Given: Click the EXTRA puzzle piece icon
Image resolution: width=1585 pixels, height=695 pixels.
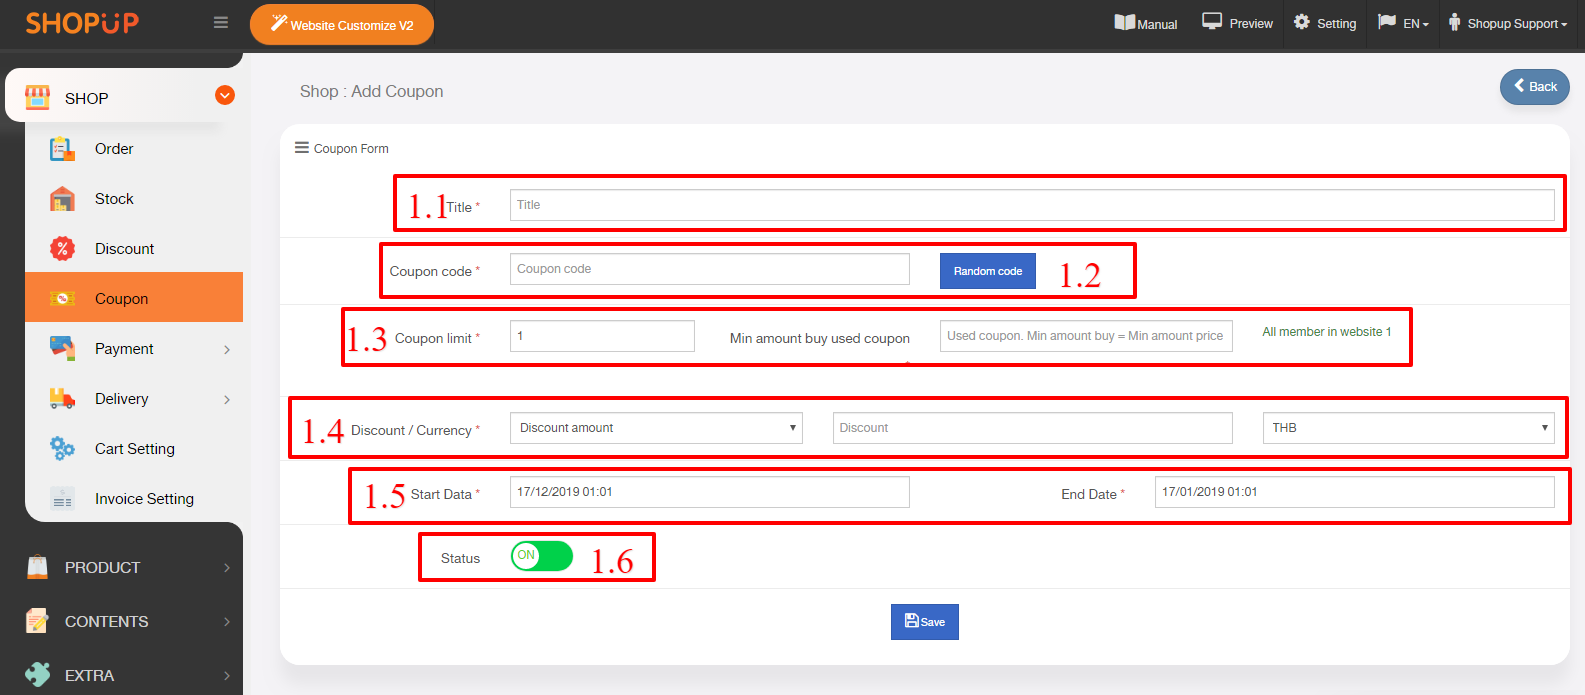Looking at the screenshot, I should coord(37,674).
